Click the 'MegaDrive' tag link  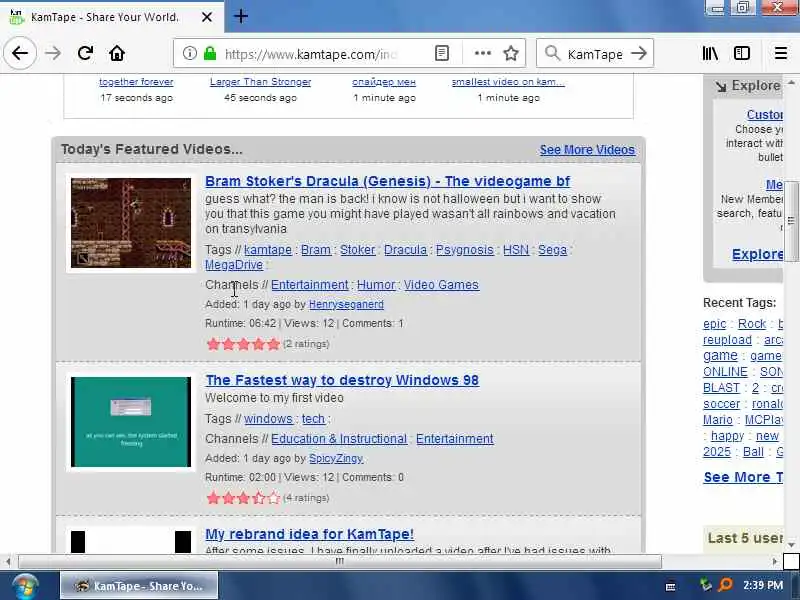click(x=234, y=265)
